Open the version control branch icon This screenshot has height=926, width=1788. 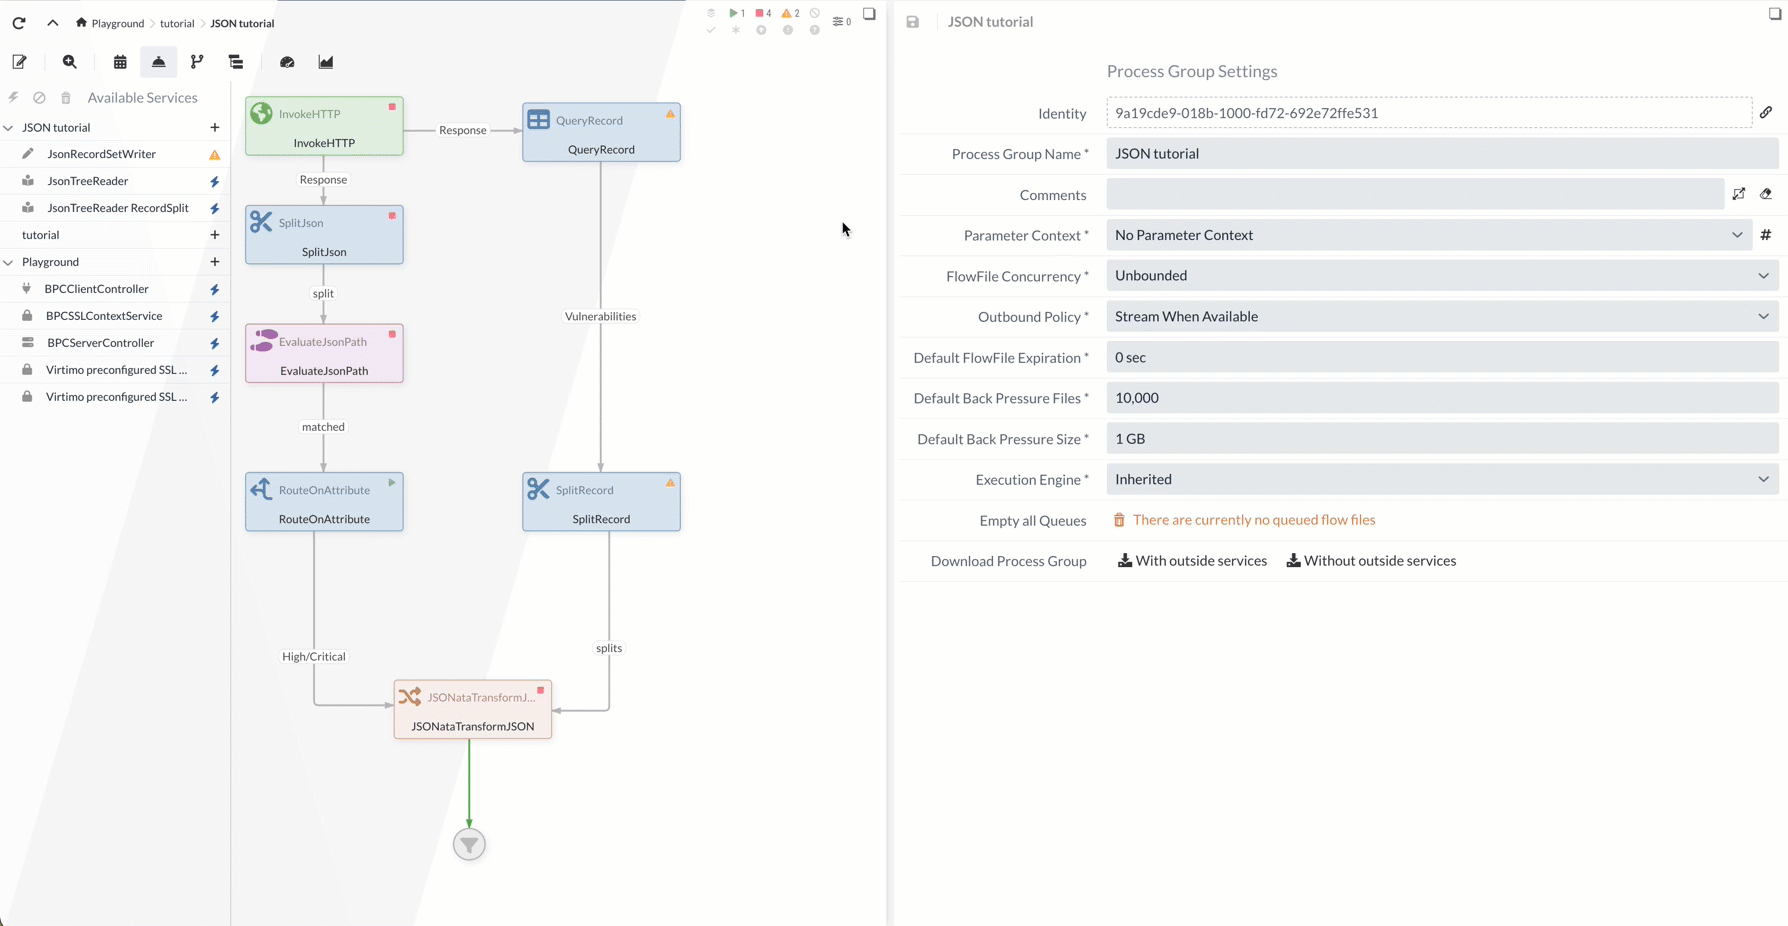[197, 62]
